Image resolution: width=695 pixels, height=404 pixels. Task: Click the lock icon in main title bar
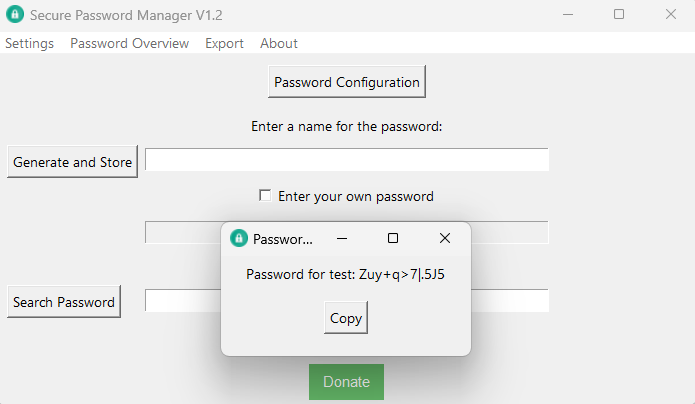pyautogui.click(x=15, y=15)
